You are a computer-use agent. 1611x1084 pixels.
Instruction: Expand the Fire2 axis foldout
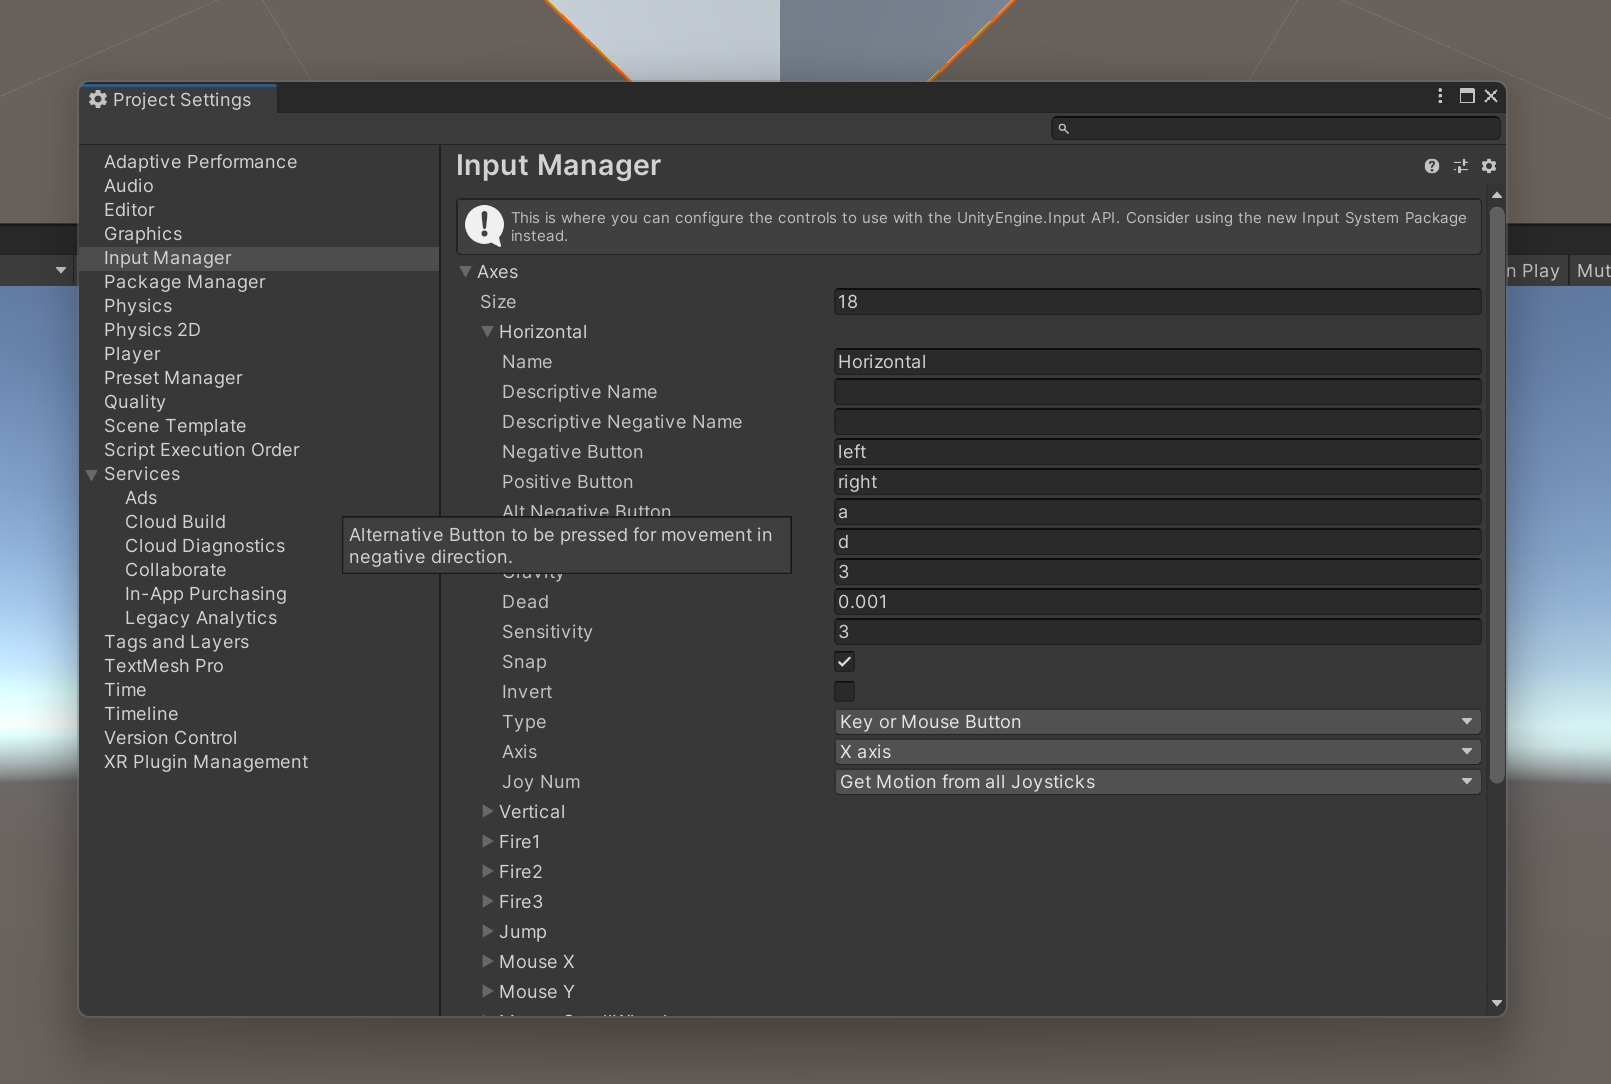(488, 871)
